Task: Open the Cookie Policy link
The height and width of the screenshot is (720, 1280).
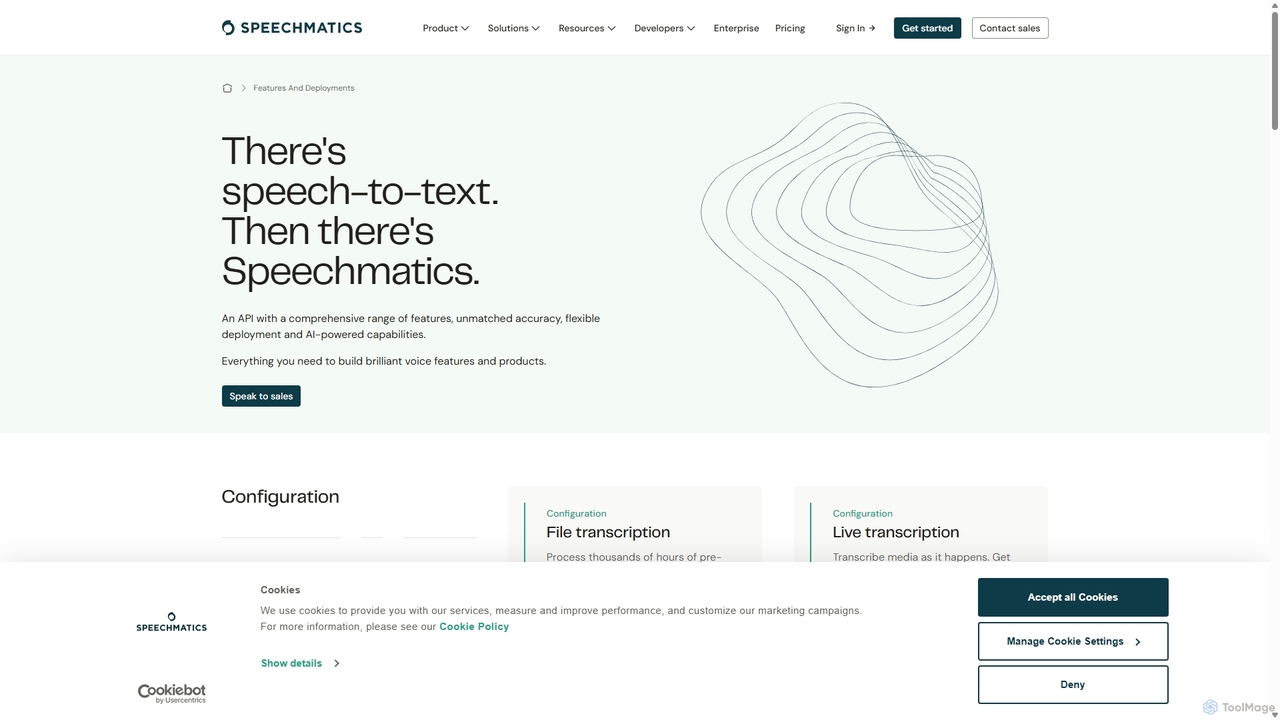Action: click(x=474, y=626)
